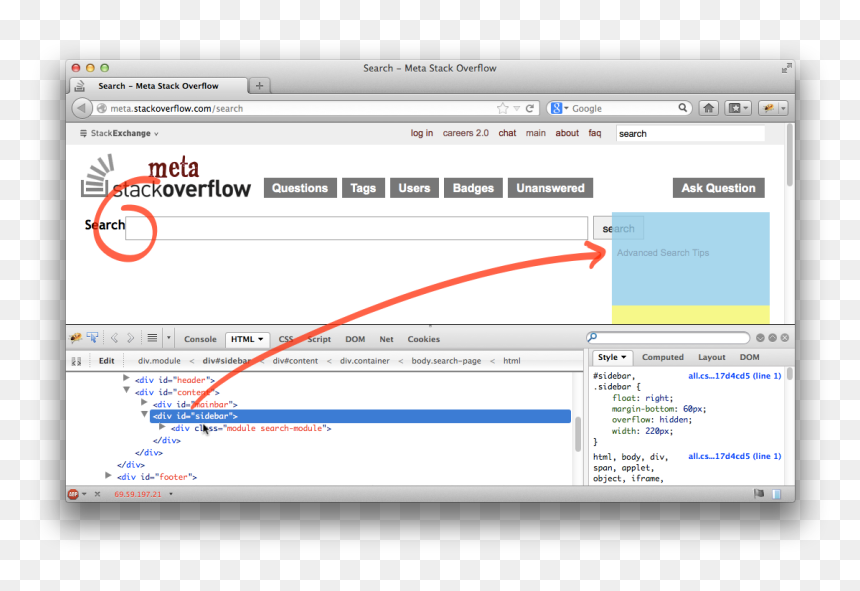
Task: Open all.cs...17d4cd5 link beside #sidebar rule
Action: [x=735, y=376]
